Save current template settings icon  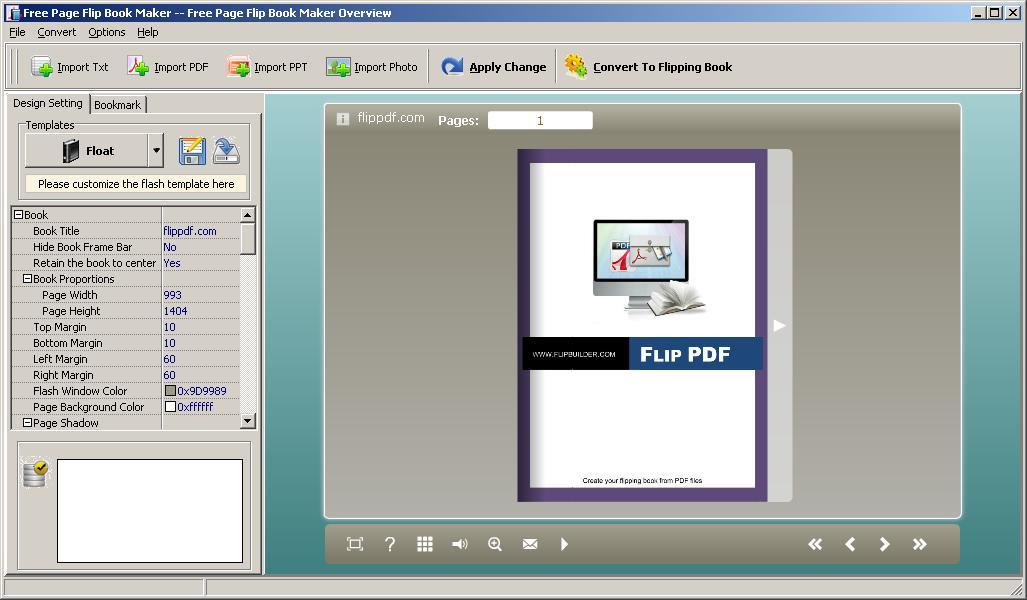pyautogui.click(x=192, y=151)
